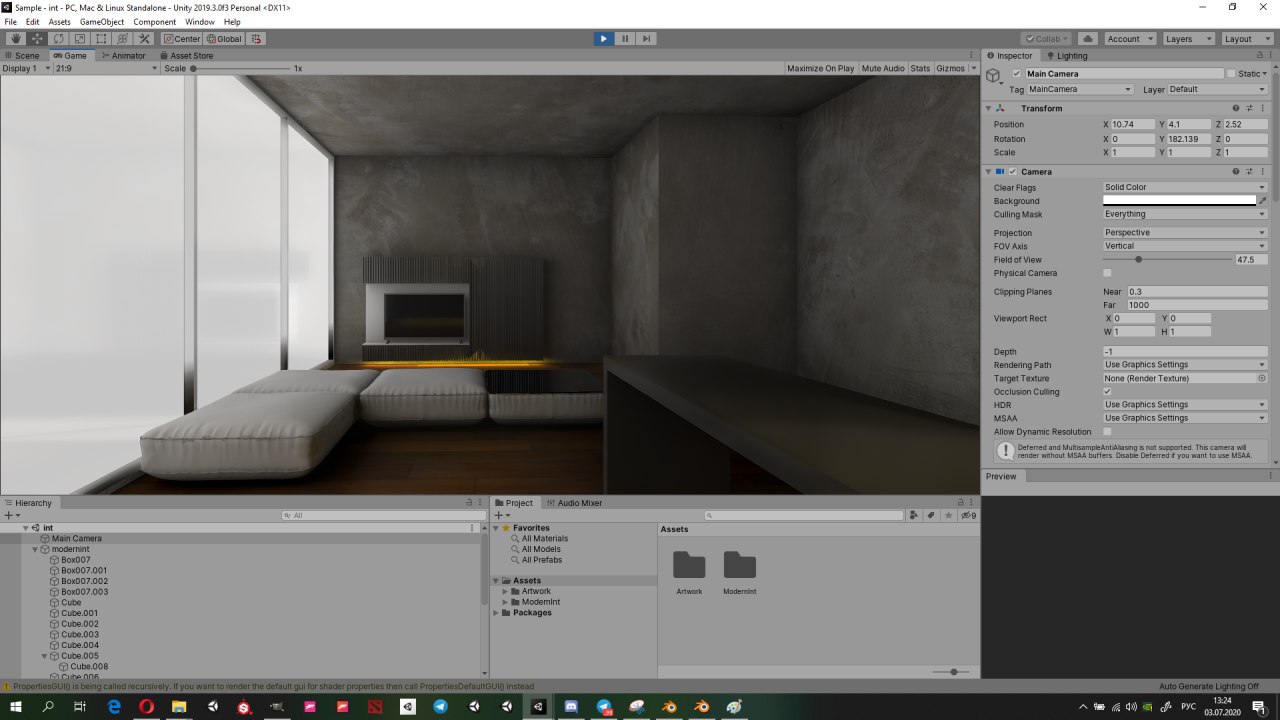Viewport: 1280px width, 720px height.
Task: Open the Layers dropdown in toolbar
Action: pyautogui.click(x=1189, y=39)
